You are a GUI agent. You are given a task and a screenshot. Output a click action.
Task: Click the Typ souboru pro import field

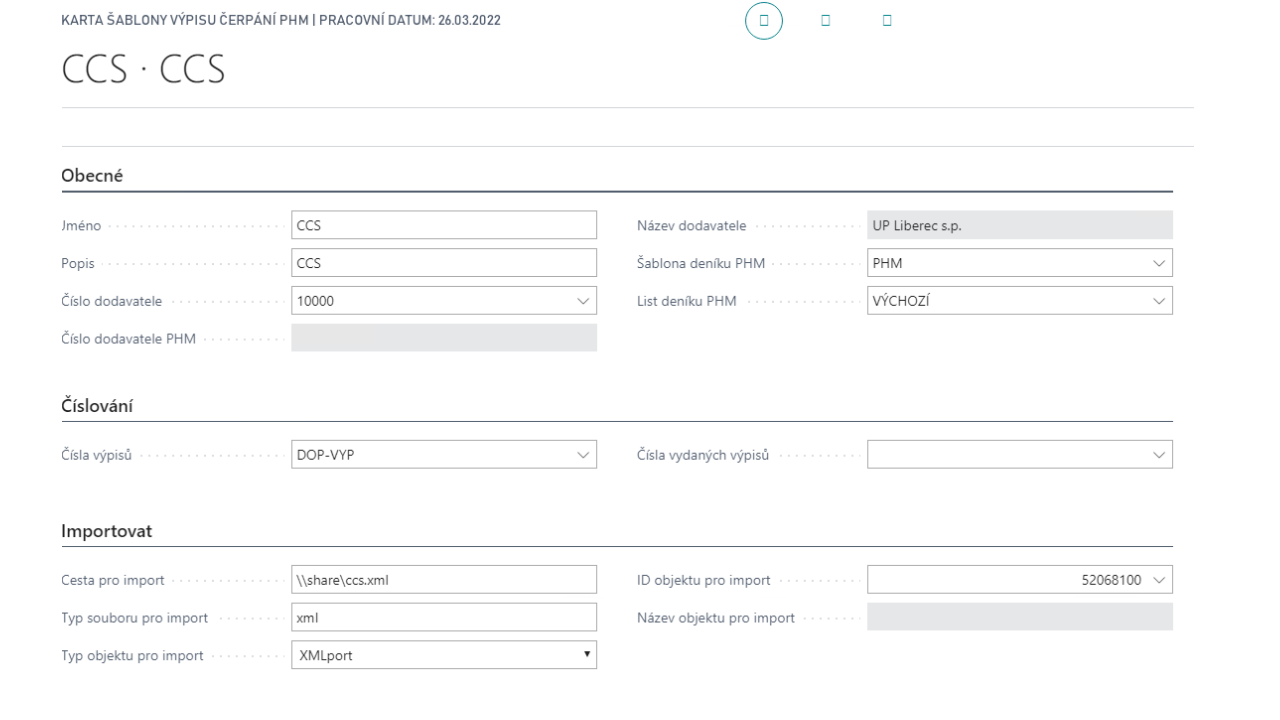click(x=444, y=617)
